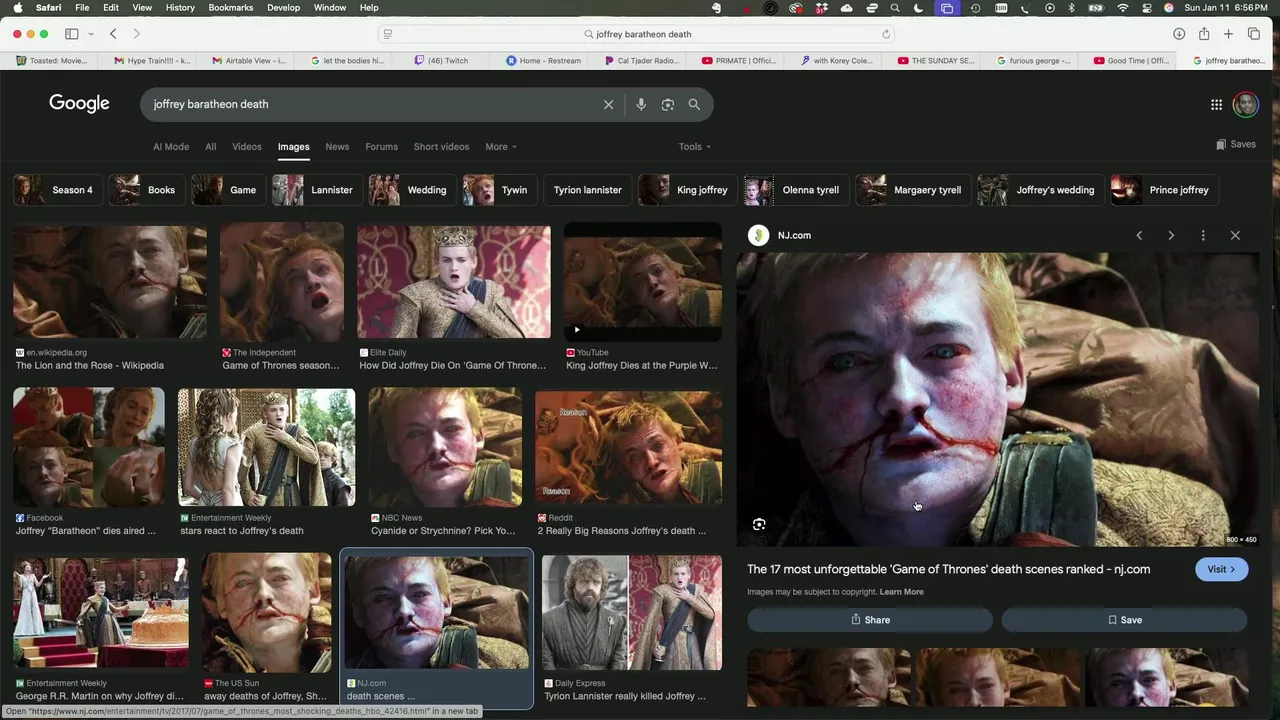Click the google search input field
The width and height of the screenshot is (1280, 720).
[370, 104]
